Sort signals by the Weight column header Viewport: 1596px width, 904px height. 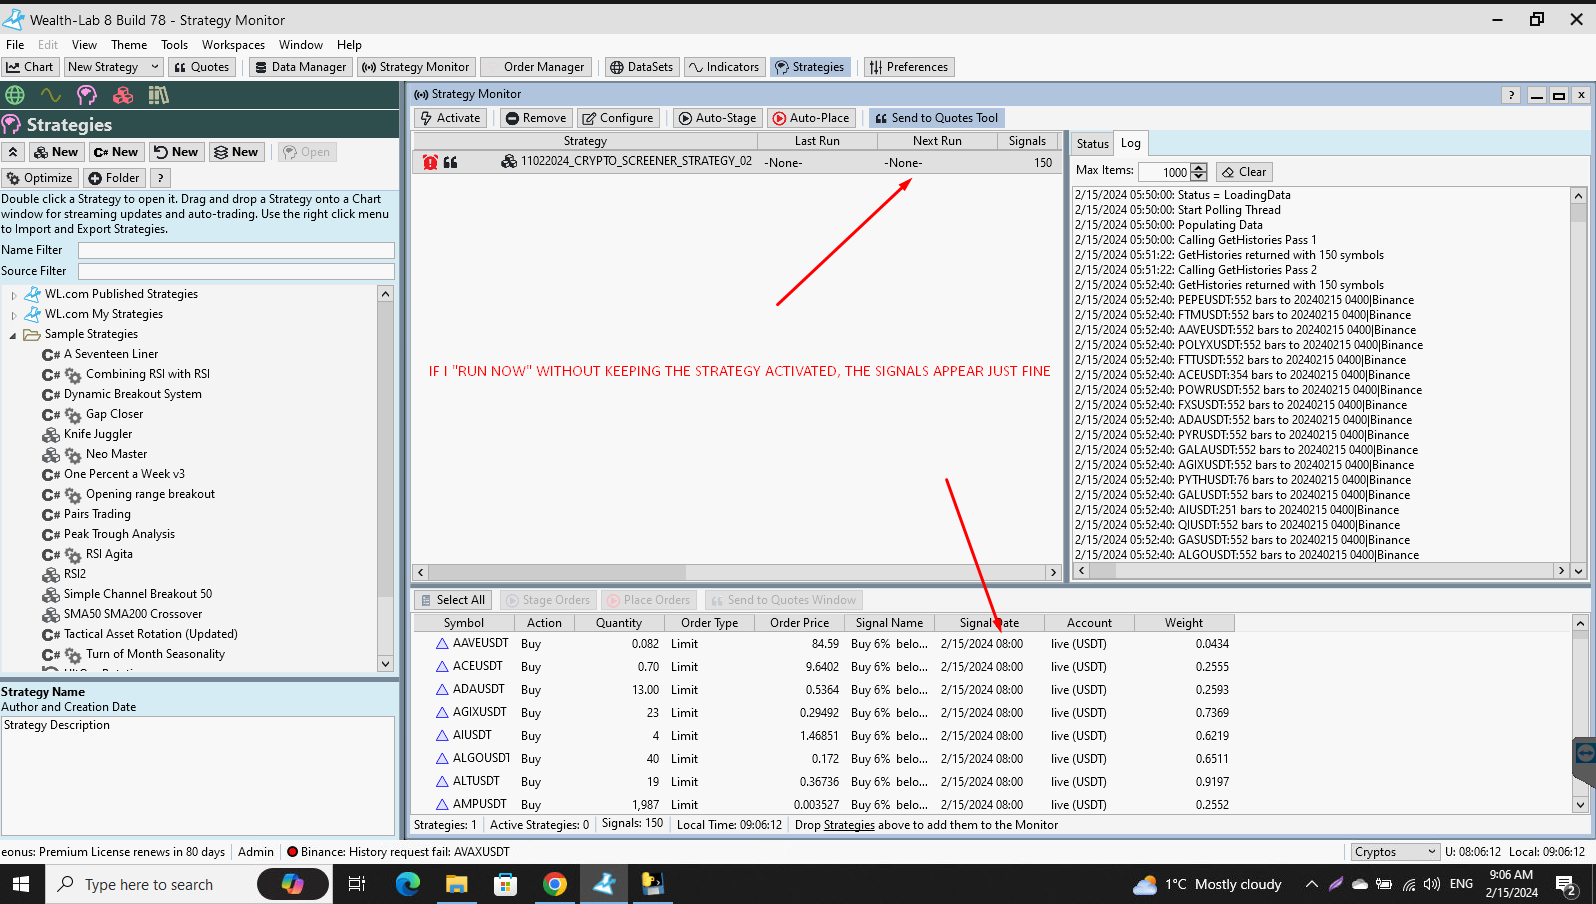1184,623
